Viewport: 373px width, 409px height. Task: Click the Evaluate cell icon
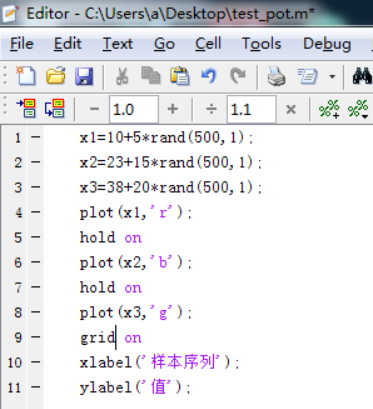[x=26, y=108]
